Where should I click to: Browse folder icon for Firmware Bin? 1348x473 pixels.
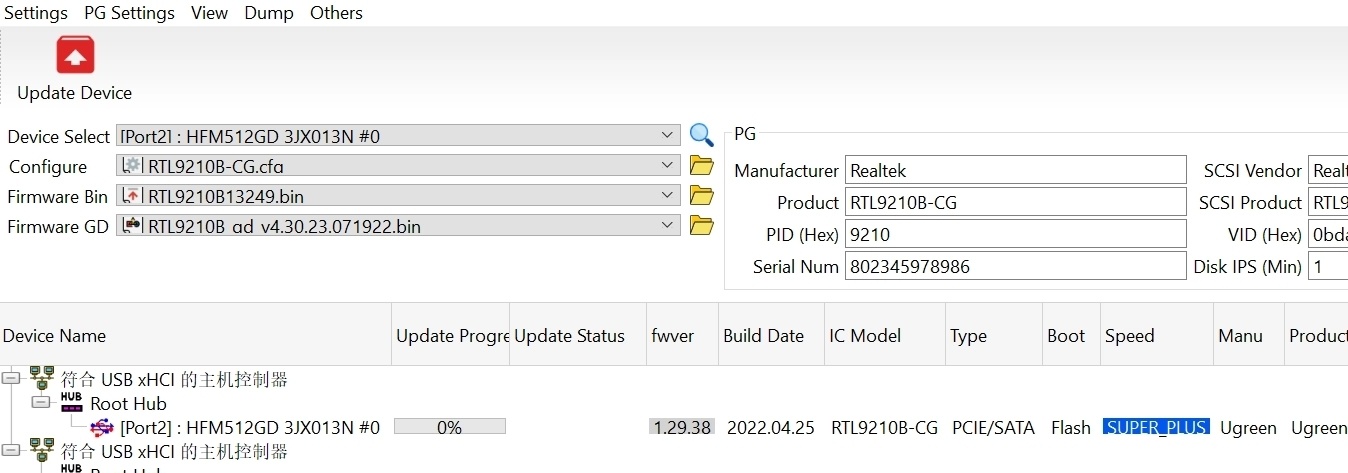click(702, 196)
